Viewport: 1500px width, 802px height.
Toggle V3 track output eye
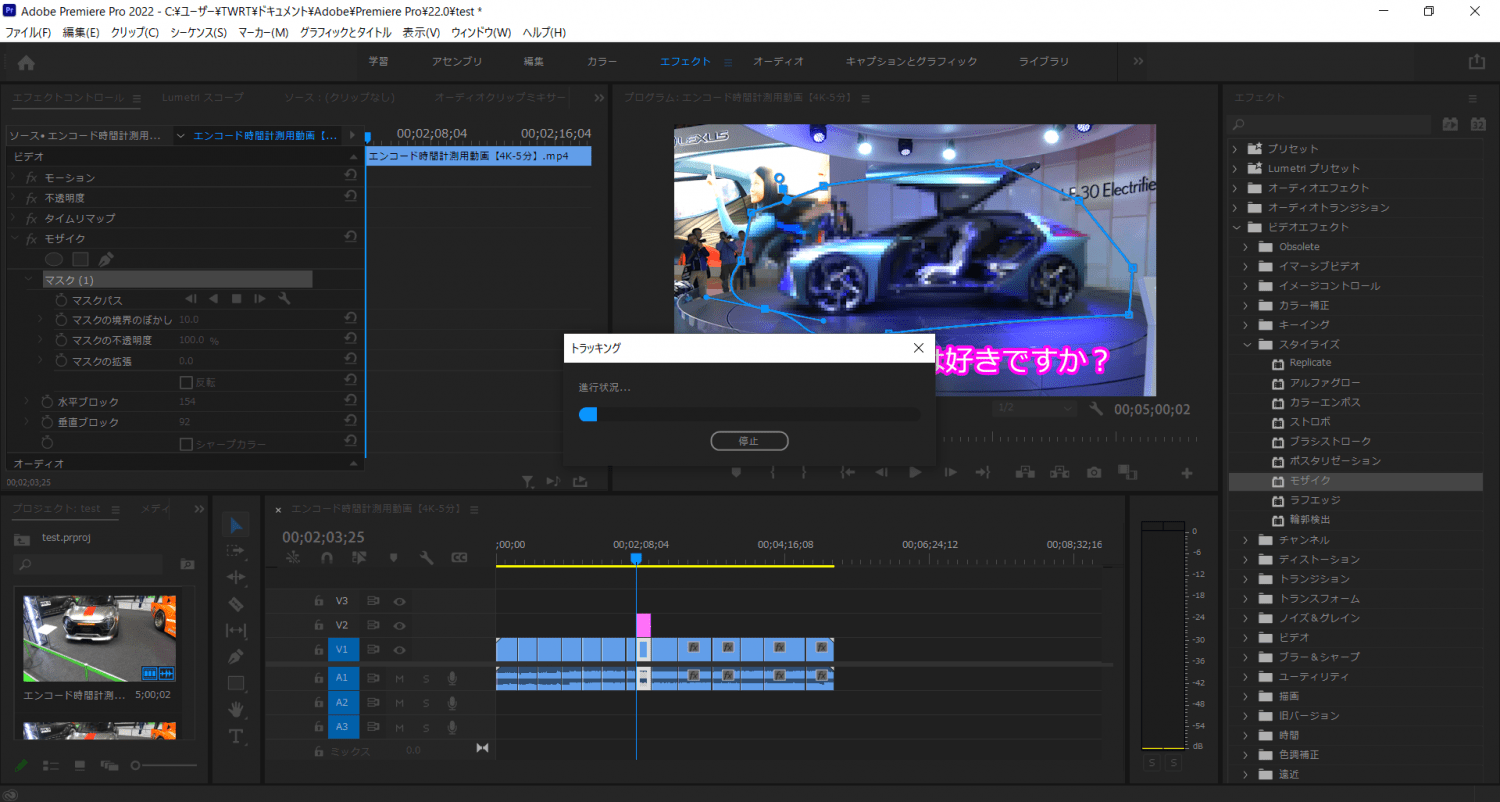pyautogui.click(x=399, y=601)
